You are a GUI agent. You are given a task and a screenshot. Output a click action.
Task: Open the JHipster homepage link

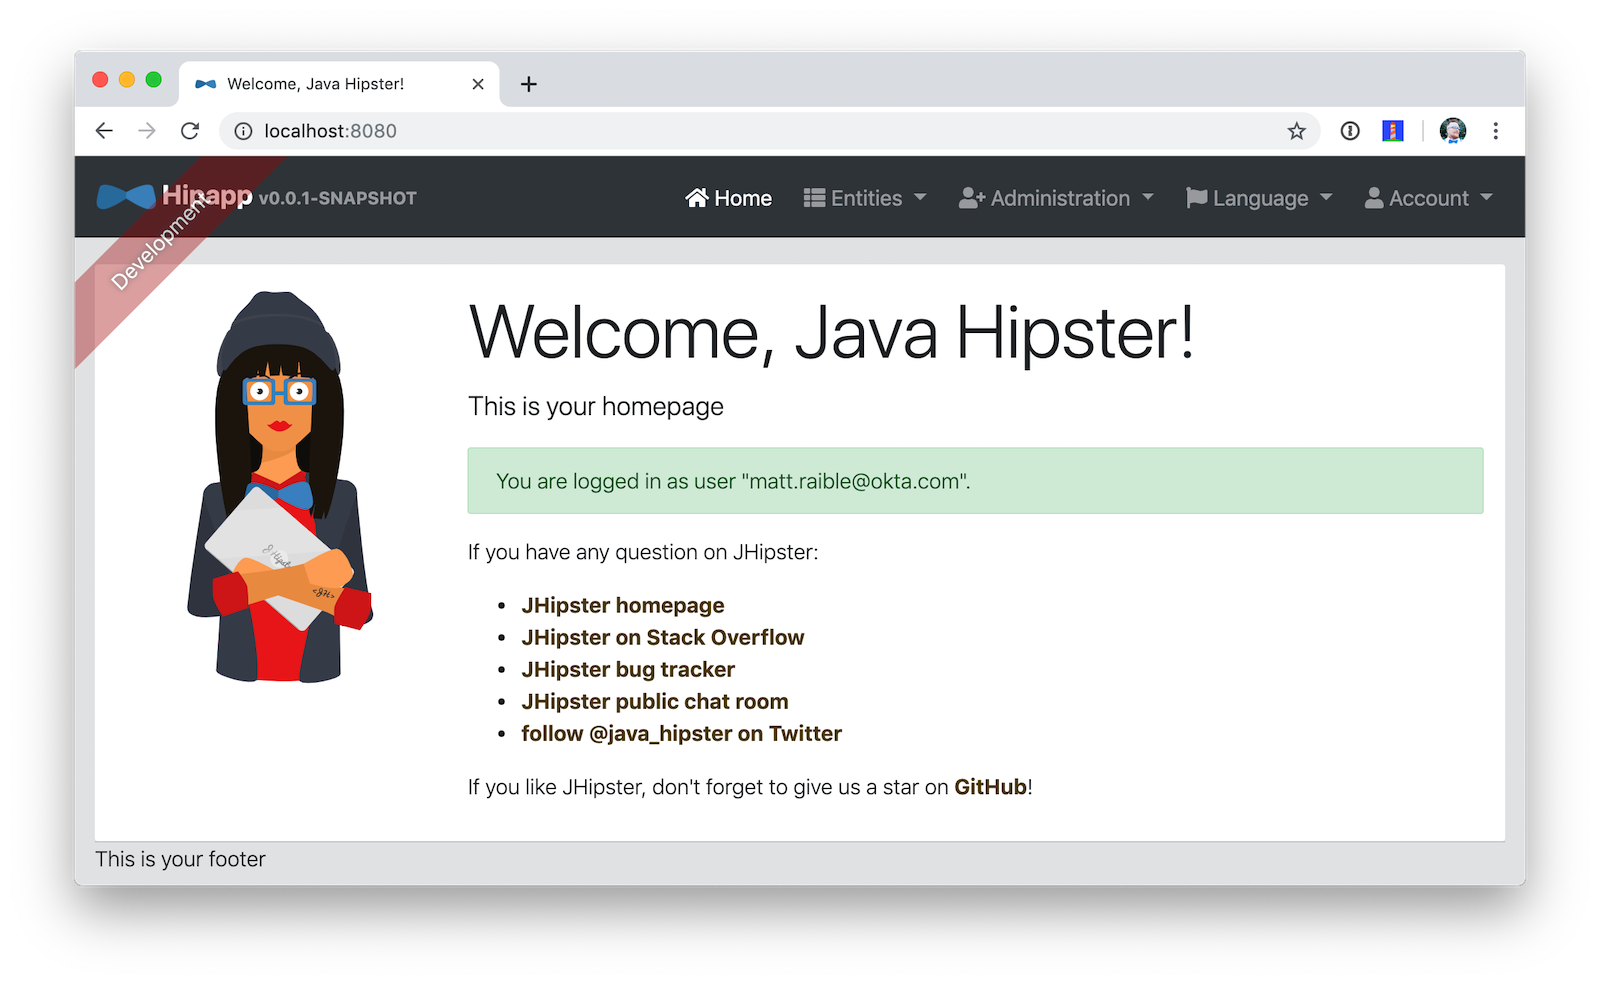(622, 605)
